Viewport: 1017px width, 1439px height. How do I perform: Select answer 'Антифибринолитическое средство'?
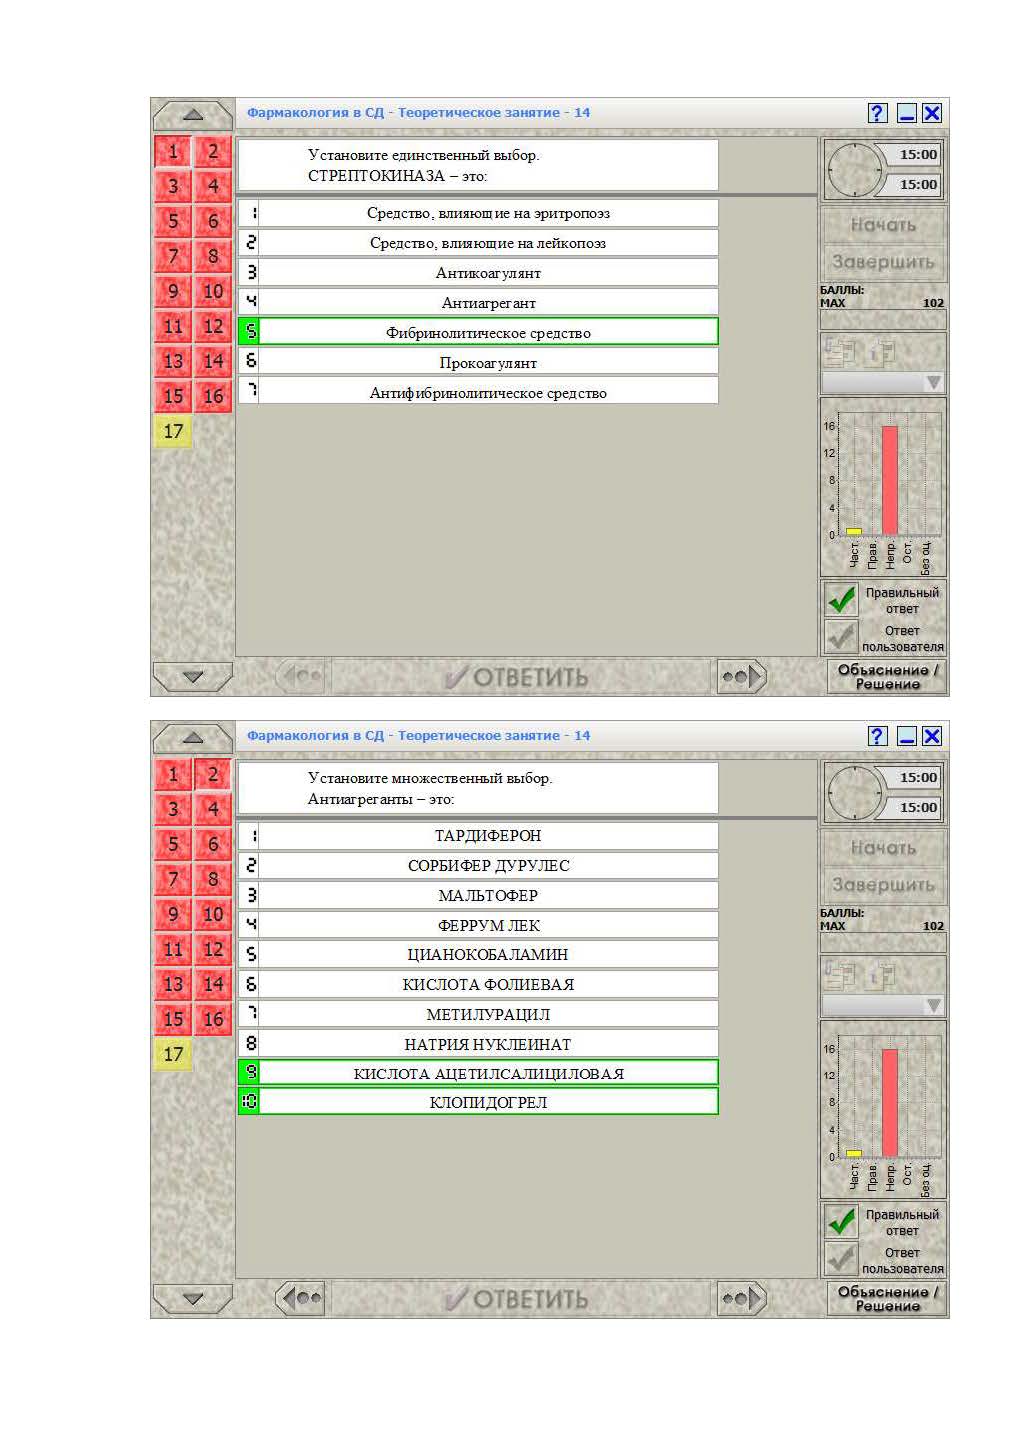[478, 392]
